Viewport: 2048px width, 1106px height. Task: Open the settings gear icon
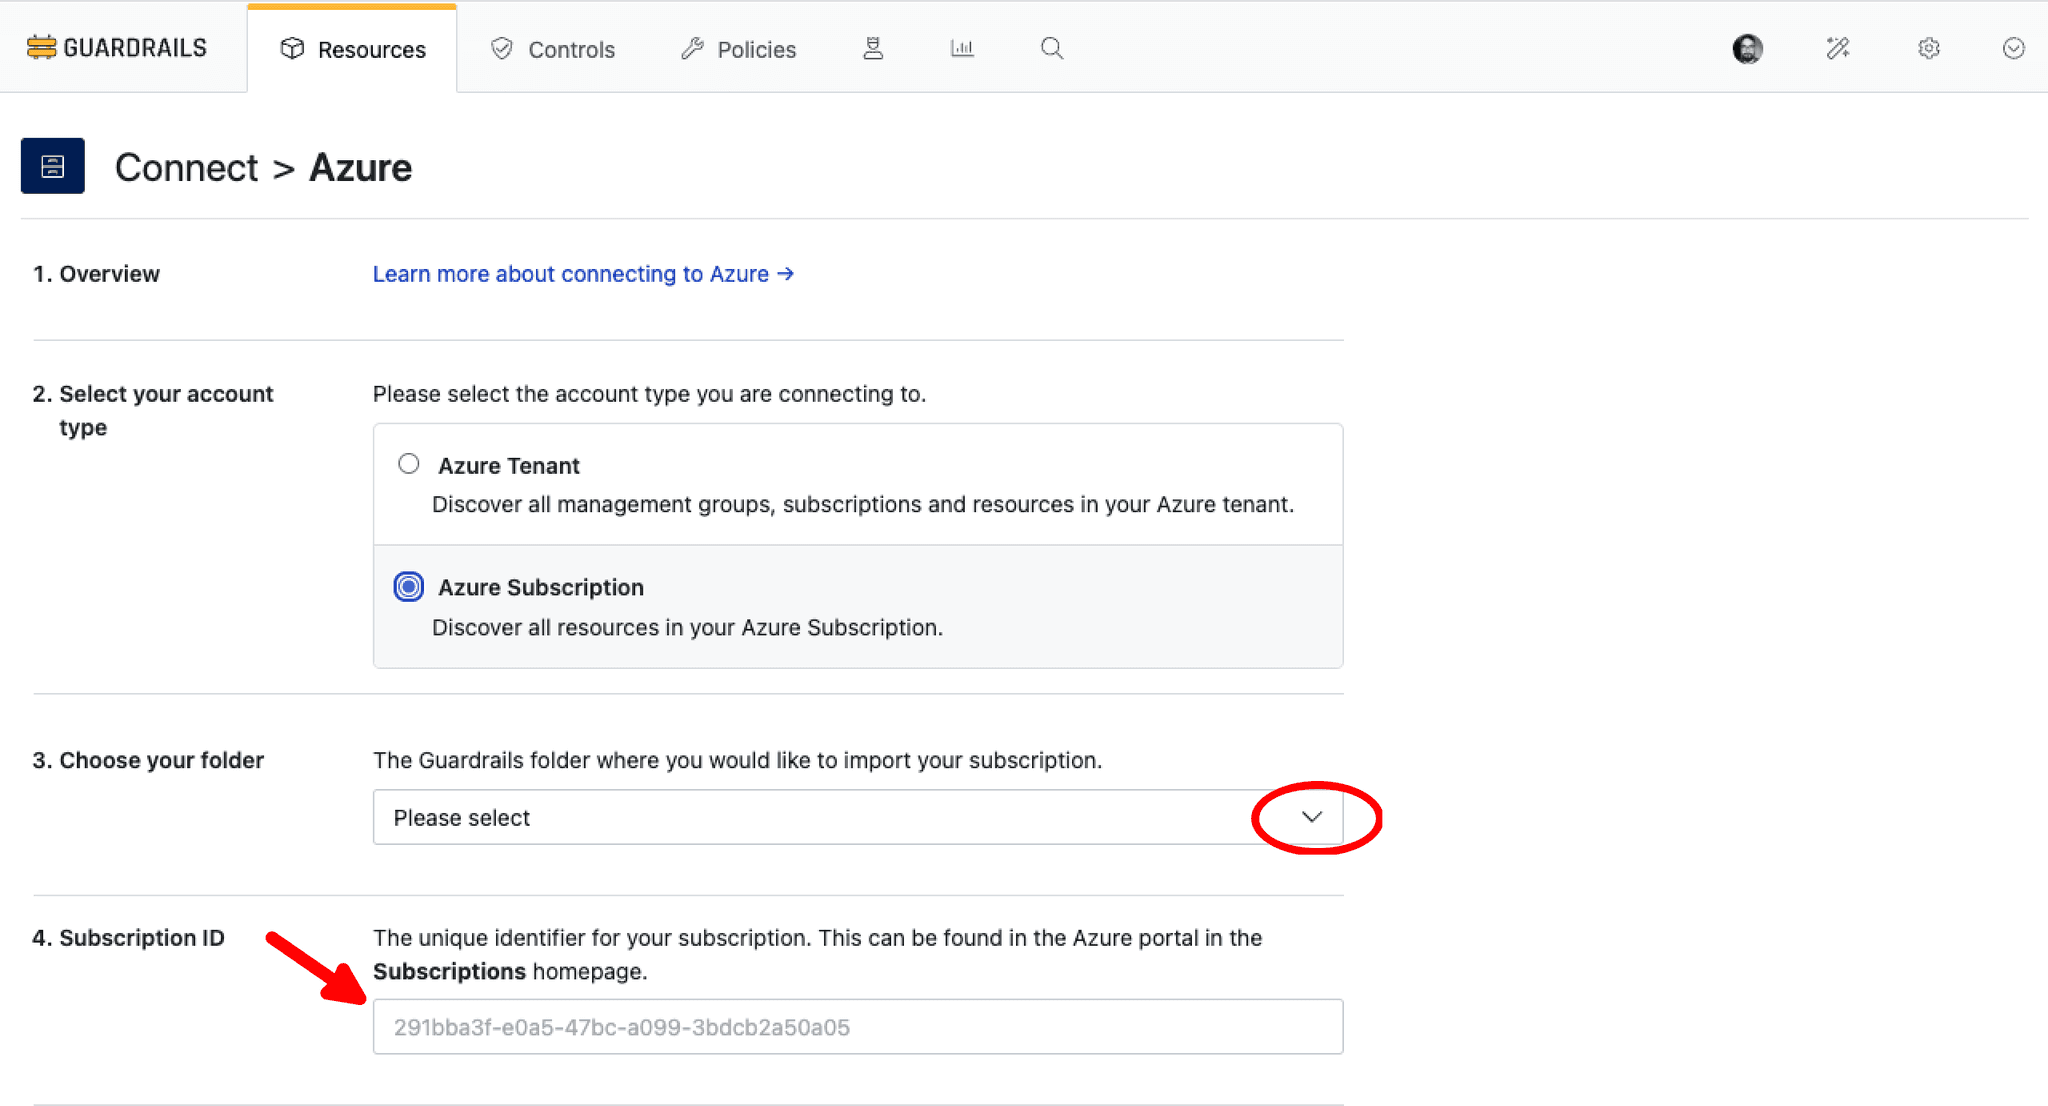pos(1928,48)
